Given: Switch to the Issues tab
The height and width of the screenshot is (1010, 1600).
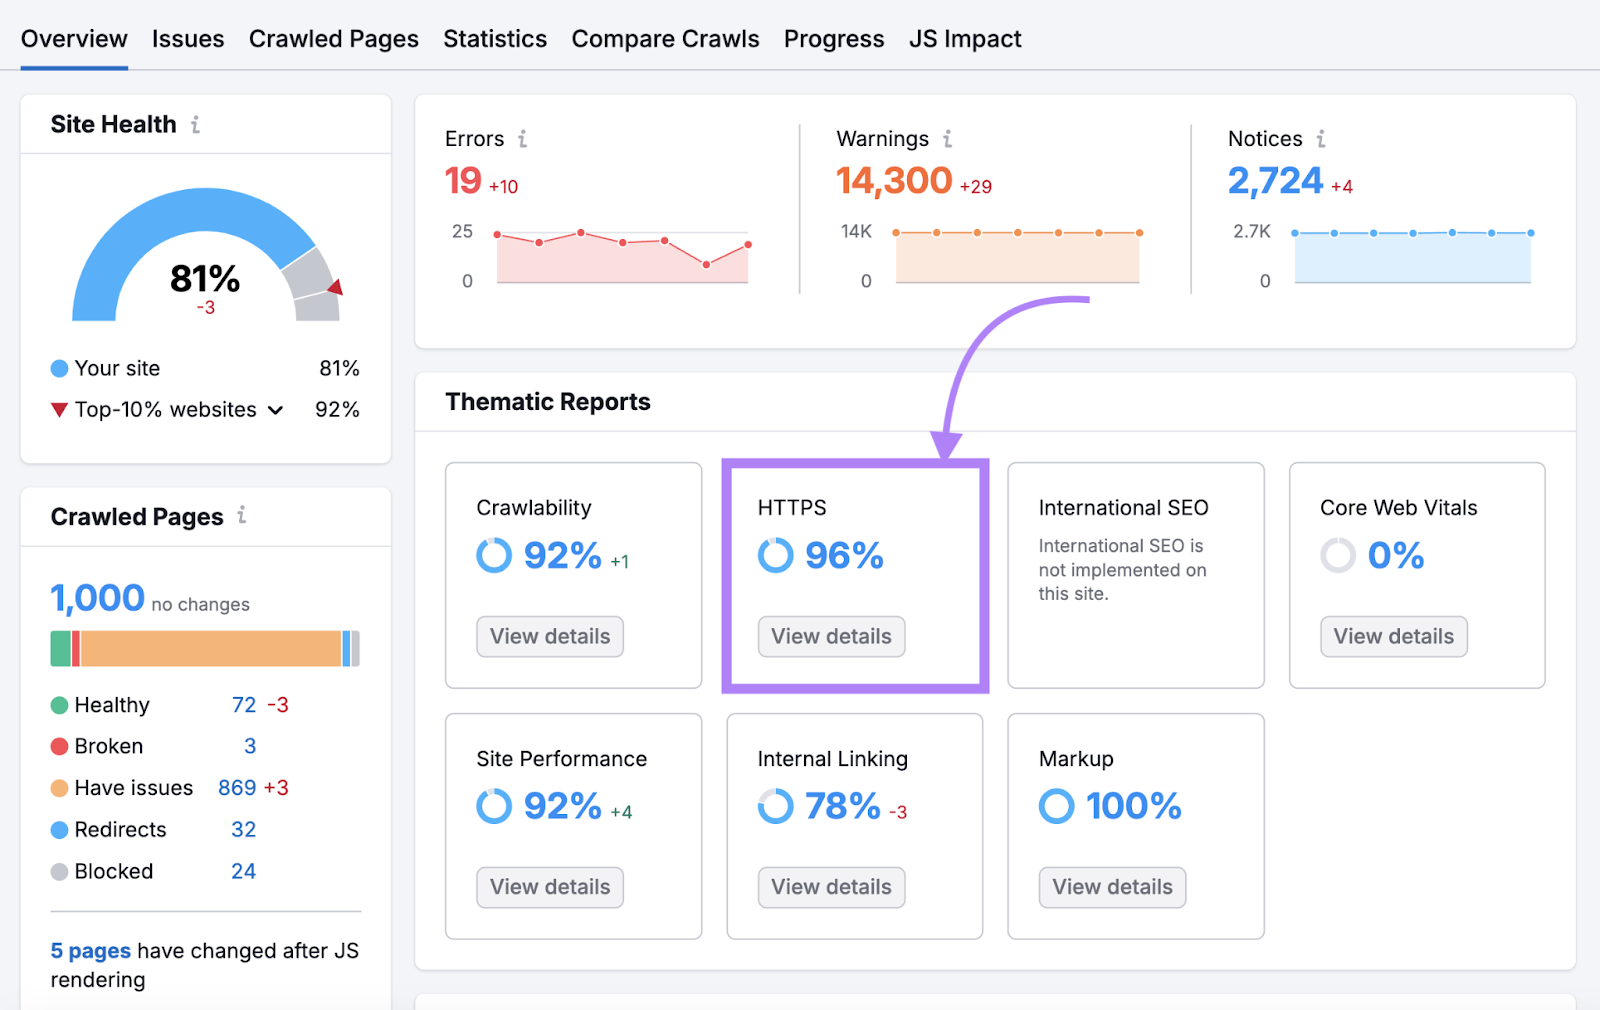Looking at the screenshot, I should [x=188, y=38].
